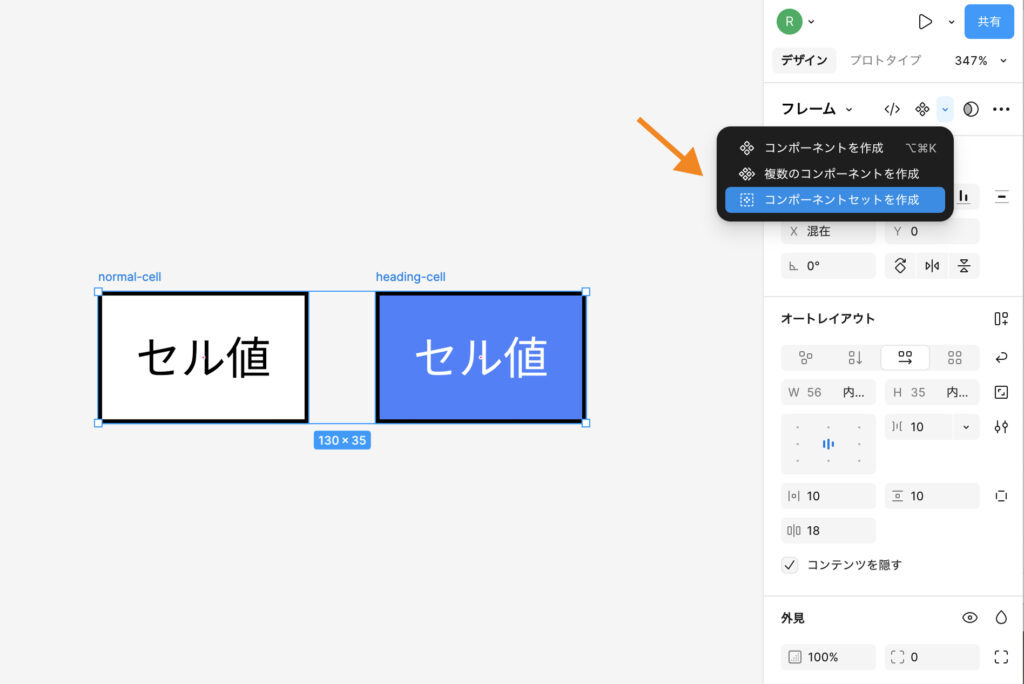The height and width of the screenshot is (684, 1024).
Task: Expand the 347% zoom dropdown
Action: tap(1003, 61)
